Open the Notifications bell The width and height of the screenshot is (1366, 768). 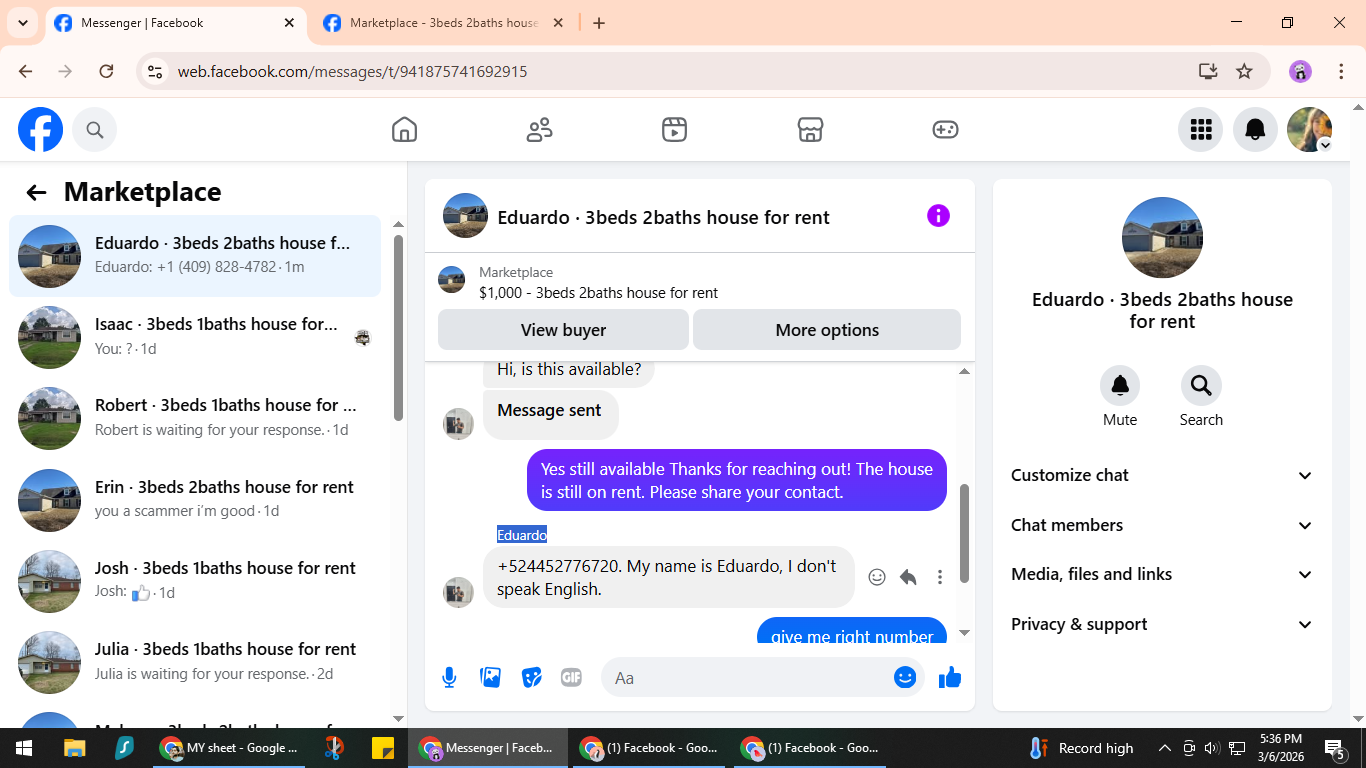point(1255,130)
